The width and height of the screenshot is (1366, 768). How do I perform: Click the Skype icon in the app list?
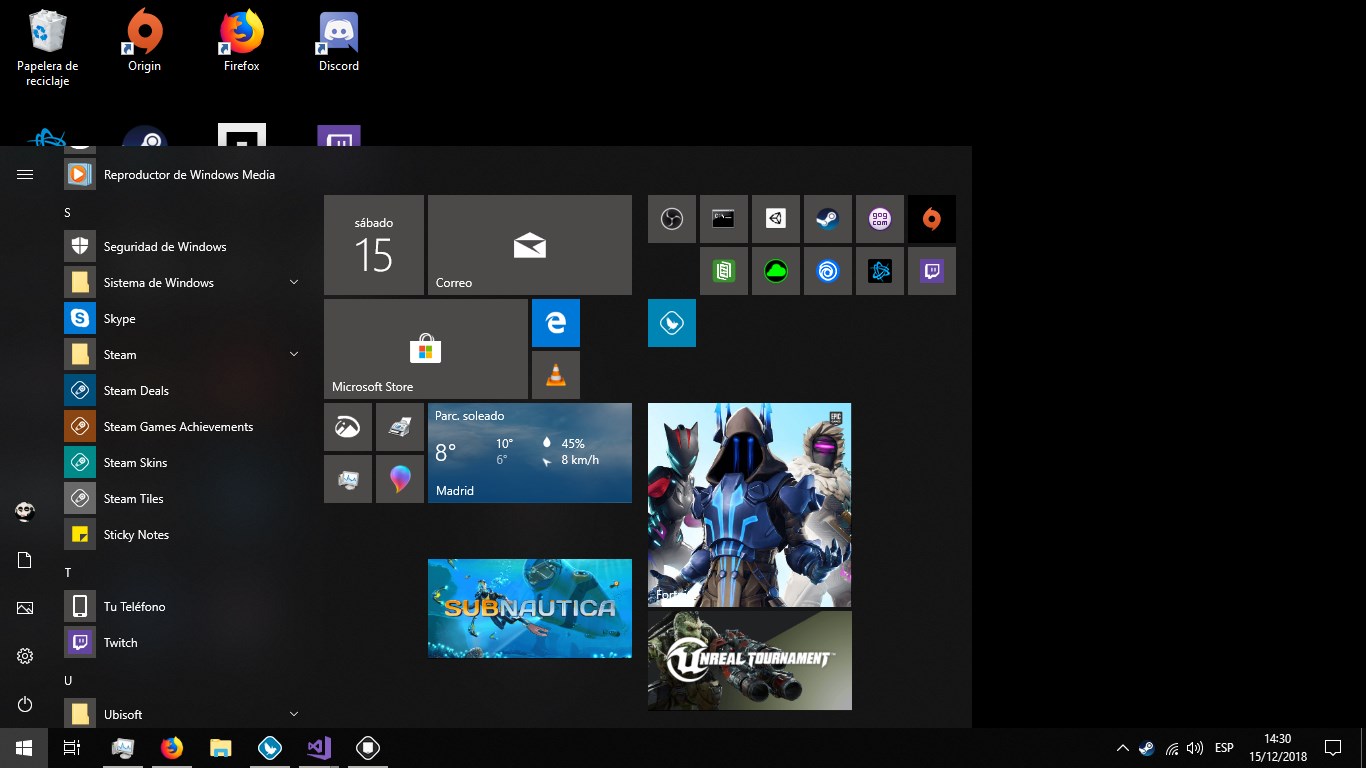80,319
